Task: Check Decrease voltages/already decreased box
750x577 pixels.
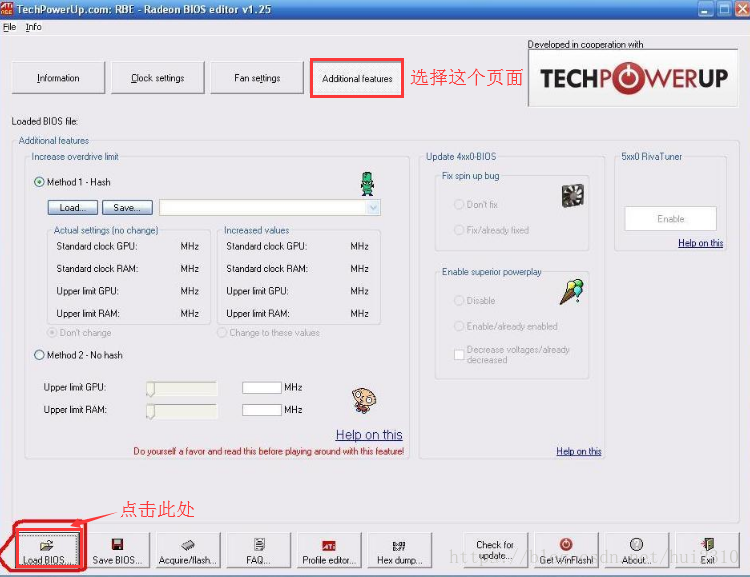Action: (459, 355)
